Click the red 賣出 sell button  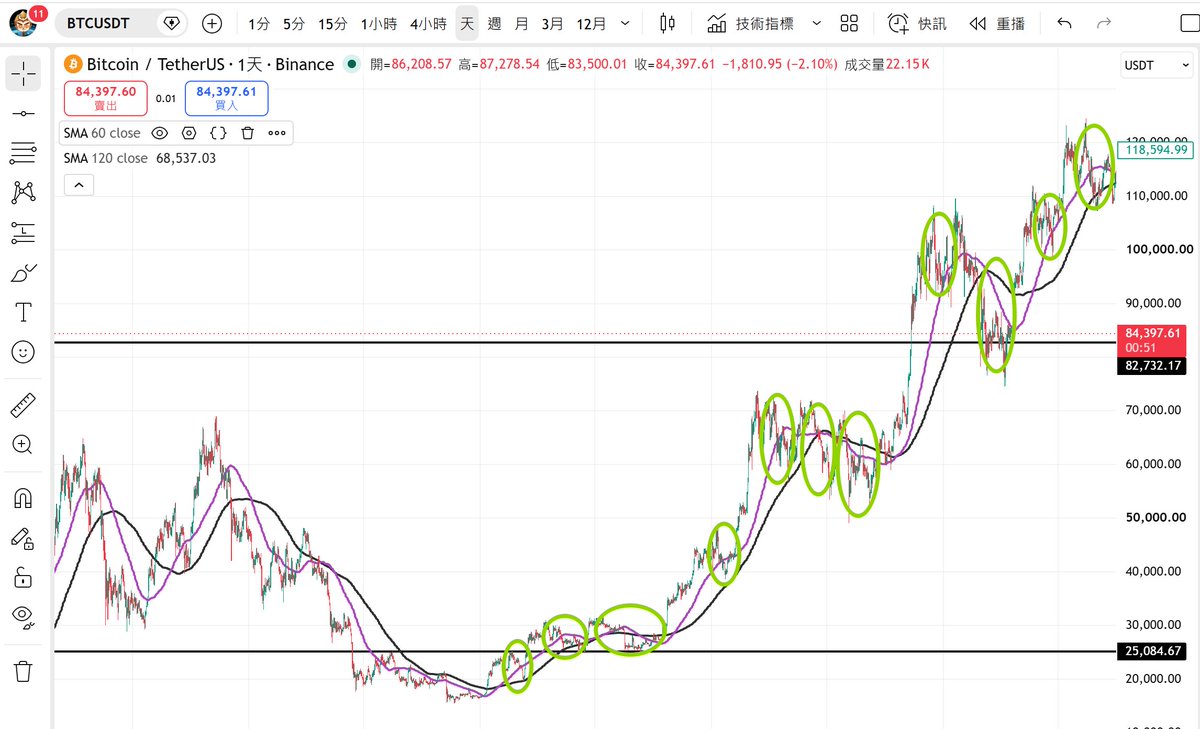click(106, 98)
